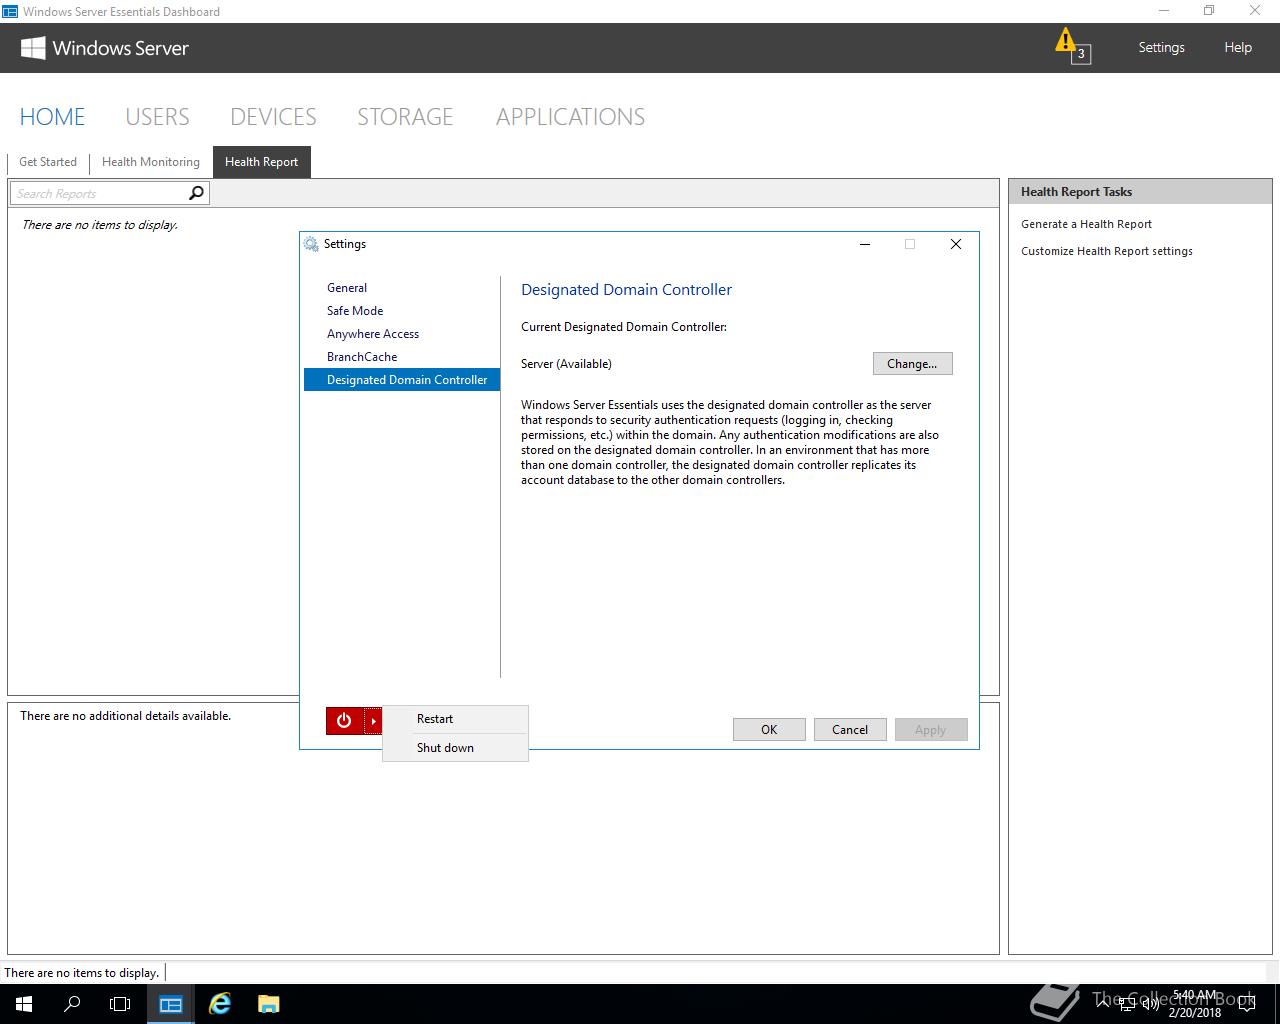Minimize the Settings dialog
1280x1024 pixels.
point(865,244)
